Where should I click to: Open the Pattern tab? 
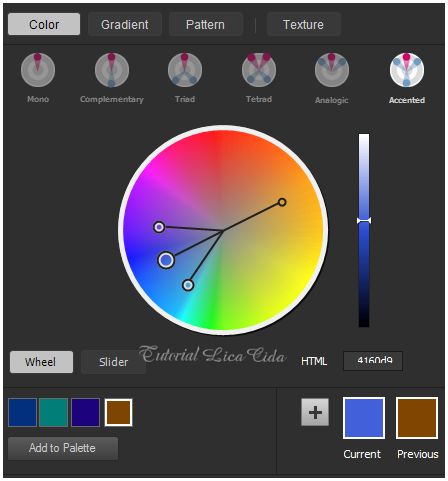pos(205,24)
